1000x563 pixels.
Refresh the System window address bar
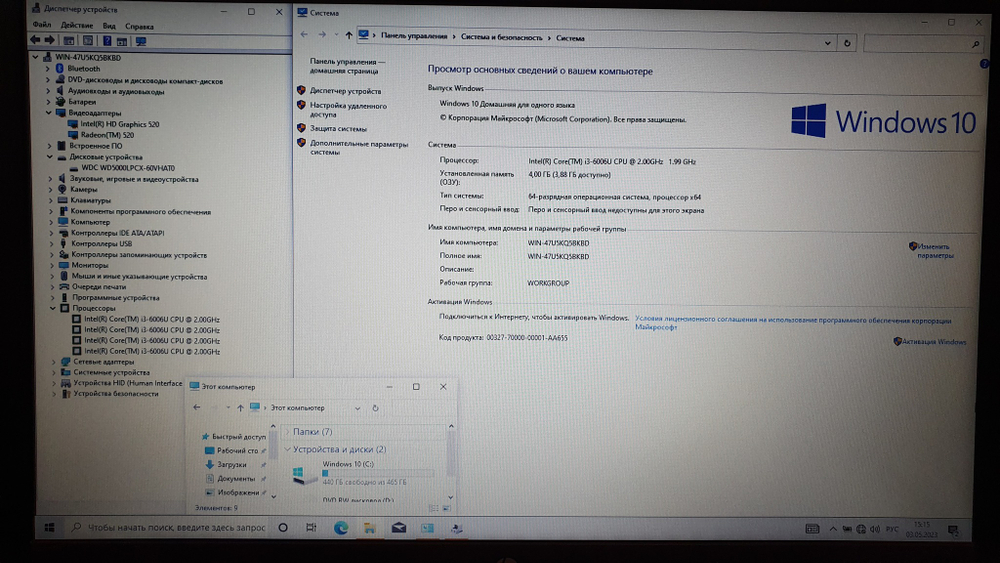click(847, 43)
